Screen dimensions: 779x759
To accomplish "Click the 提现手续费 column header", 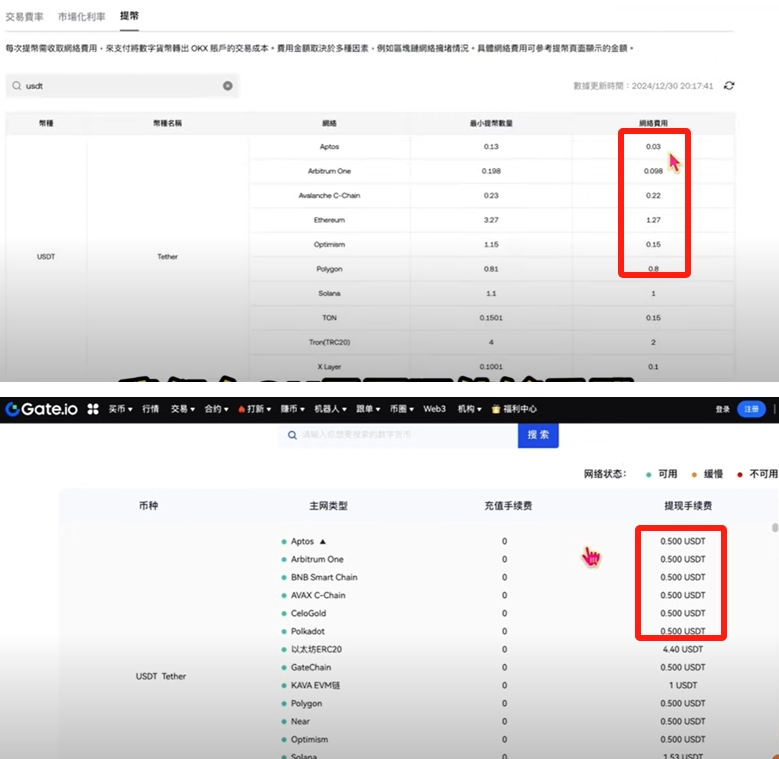I will click(x=688, y=506).
